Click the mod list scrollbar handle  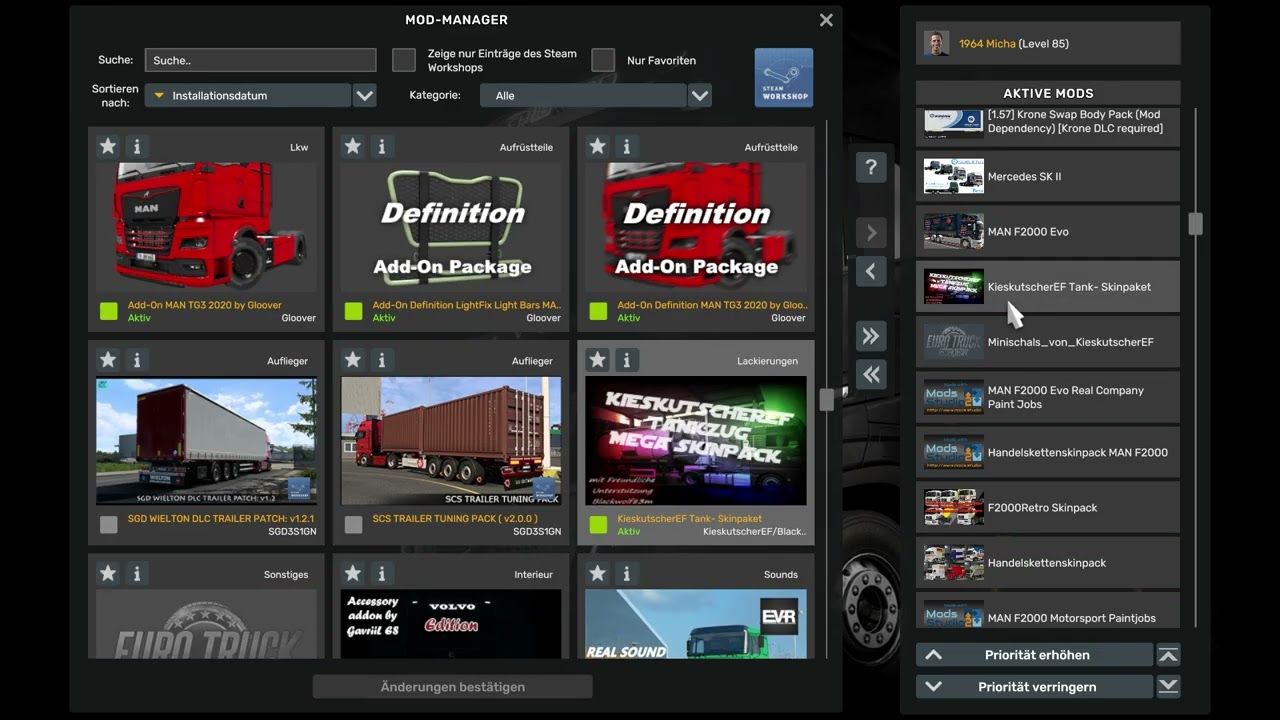pos(826,399)
